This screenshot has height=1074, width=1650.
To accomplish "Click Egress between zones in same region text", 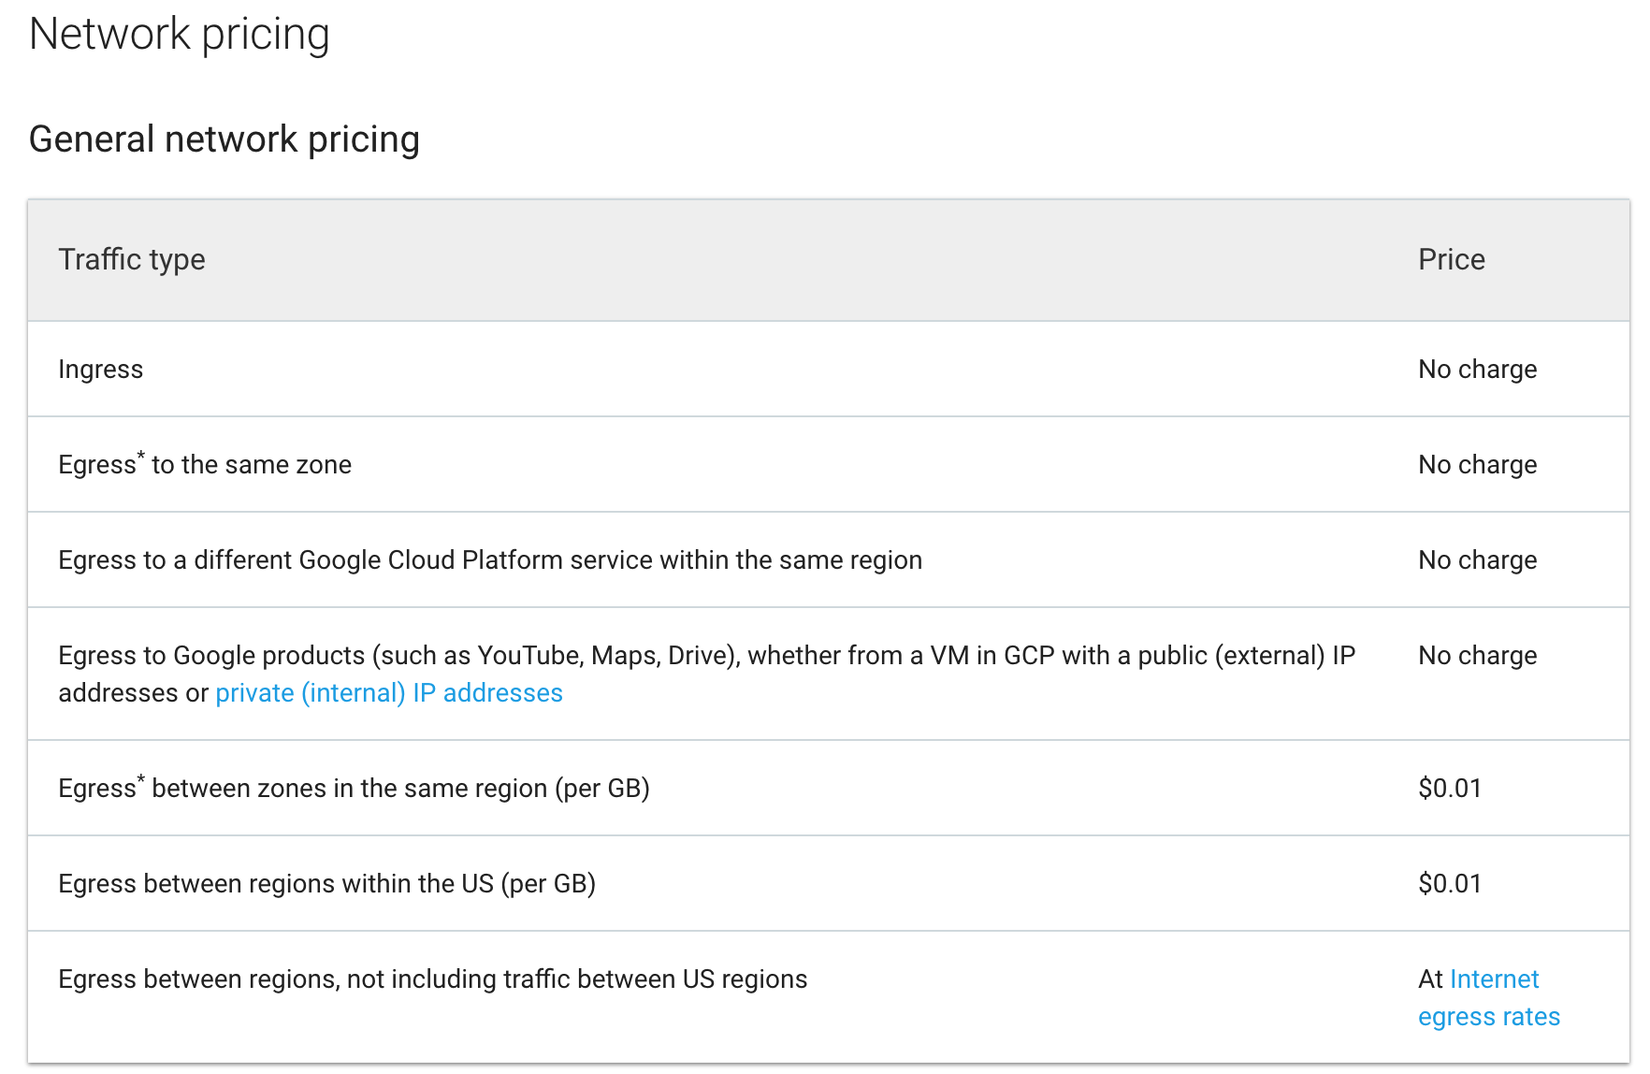I will 354,789.
